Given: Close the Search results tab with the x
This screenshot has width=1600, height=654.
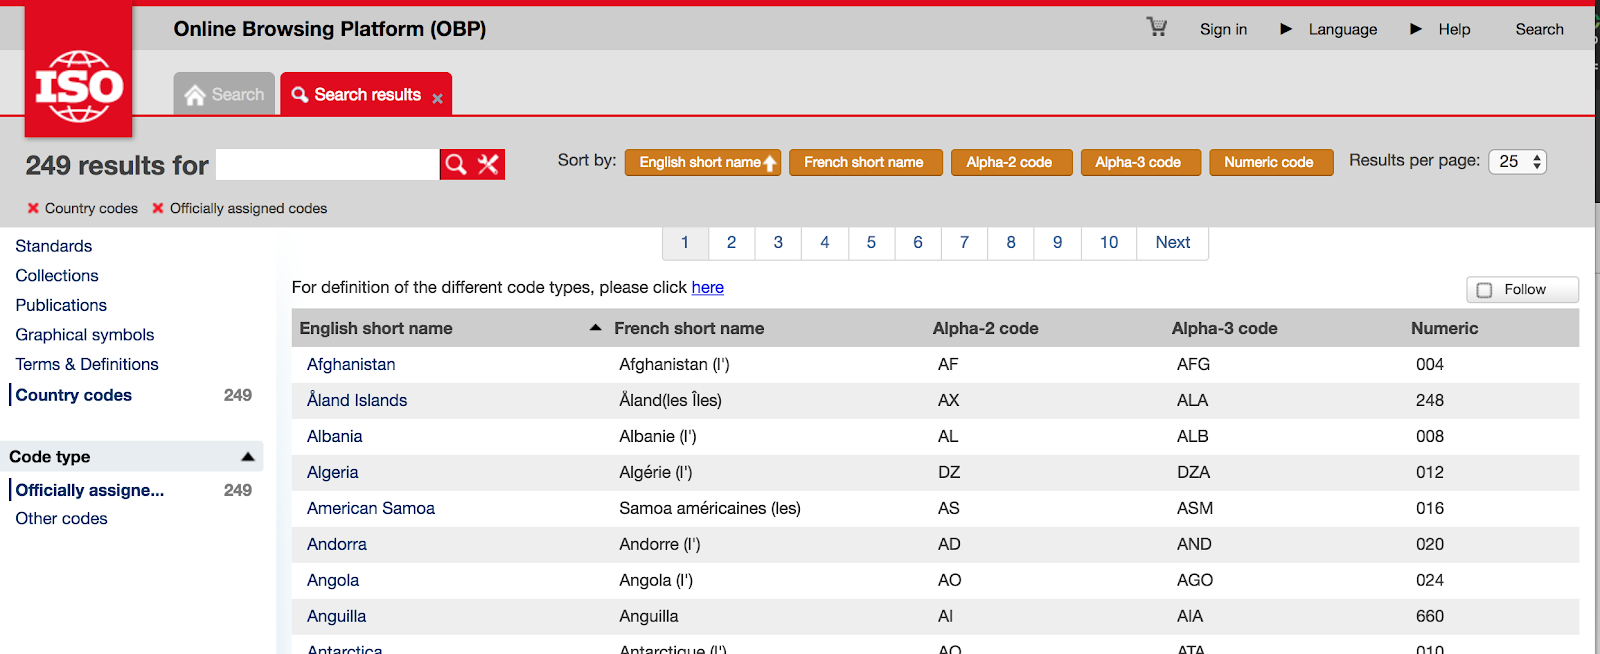Looking at the screenshot, I should [x=437, y=98].
